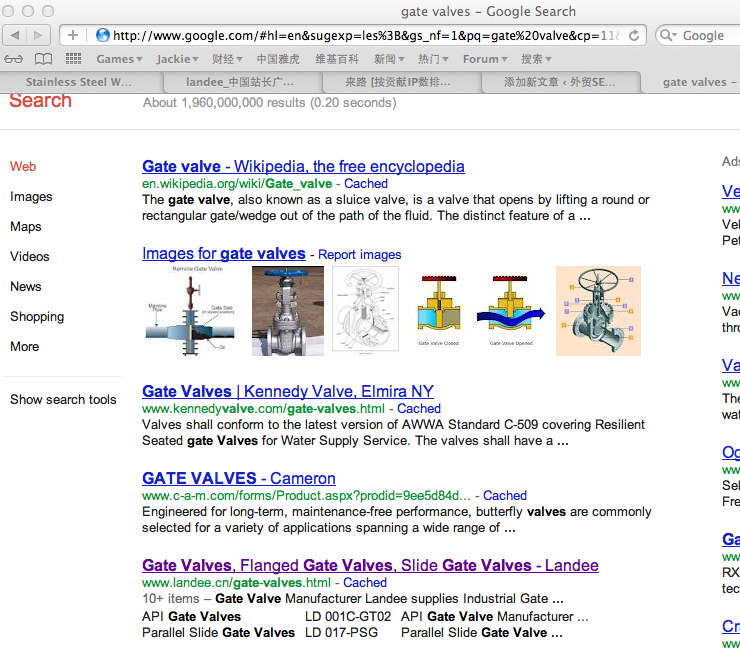Screen dimensions: 740x653
Task: Go forward with Safari's forward arrow
Action: (38, 35)
